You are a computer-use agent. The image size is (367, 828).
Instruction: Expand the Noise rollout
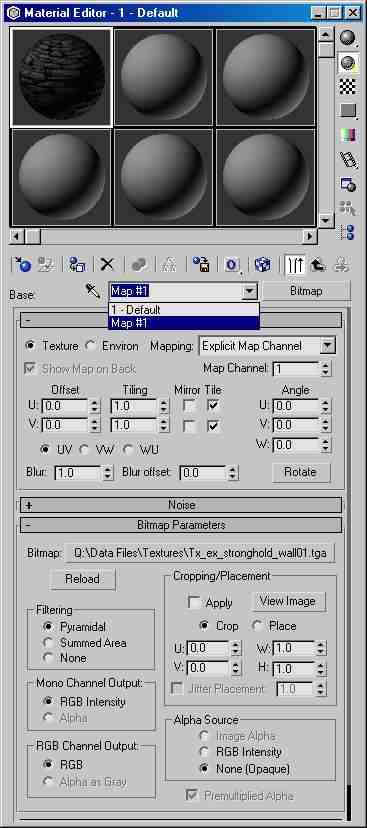click(181, 505)
